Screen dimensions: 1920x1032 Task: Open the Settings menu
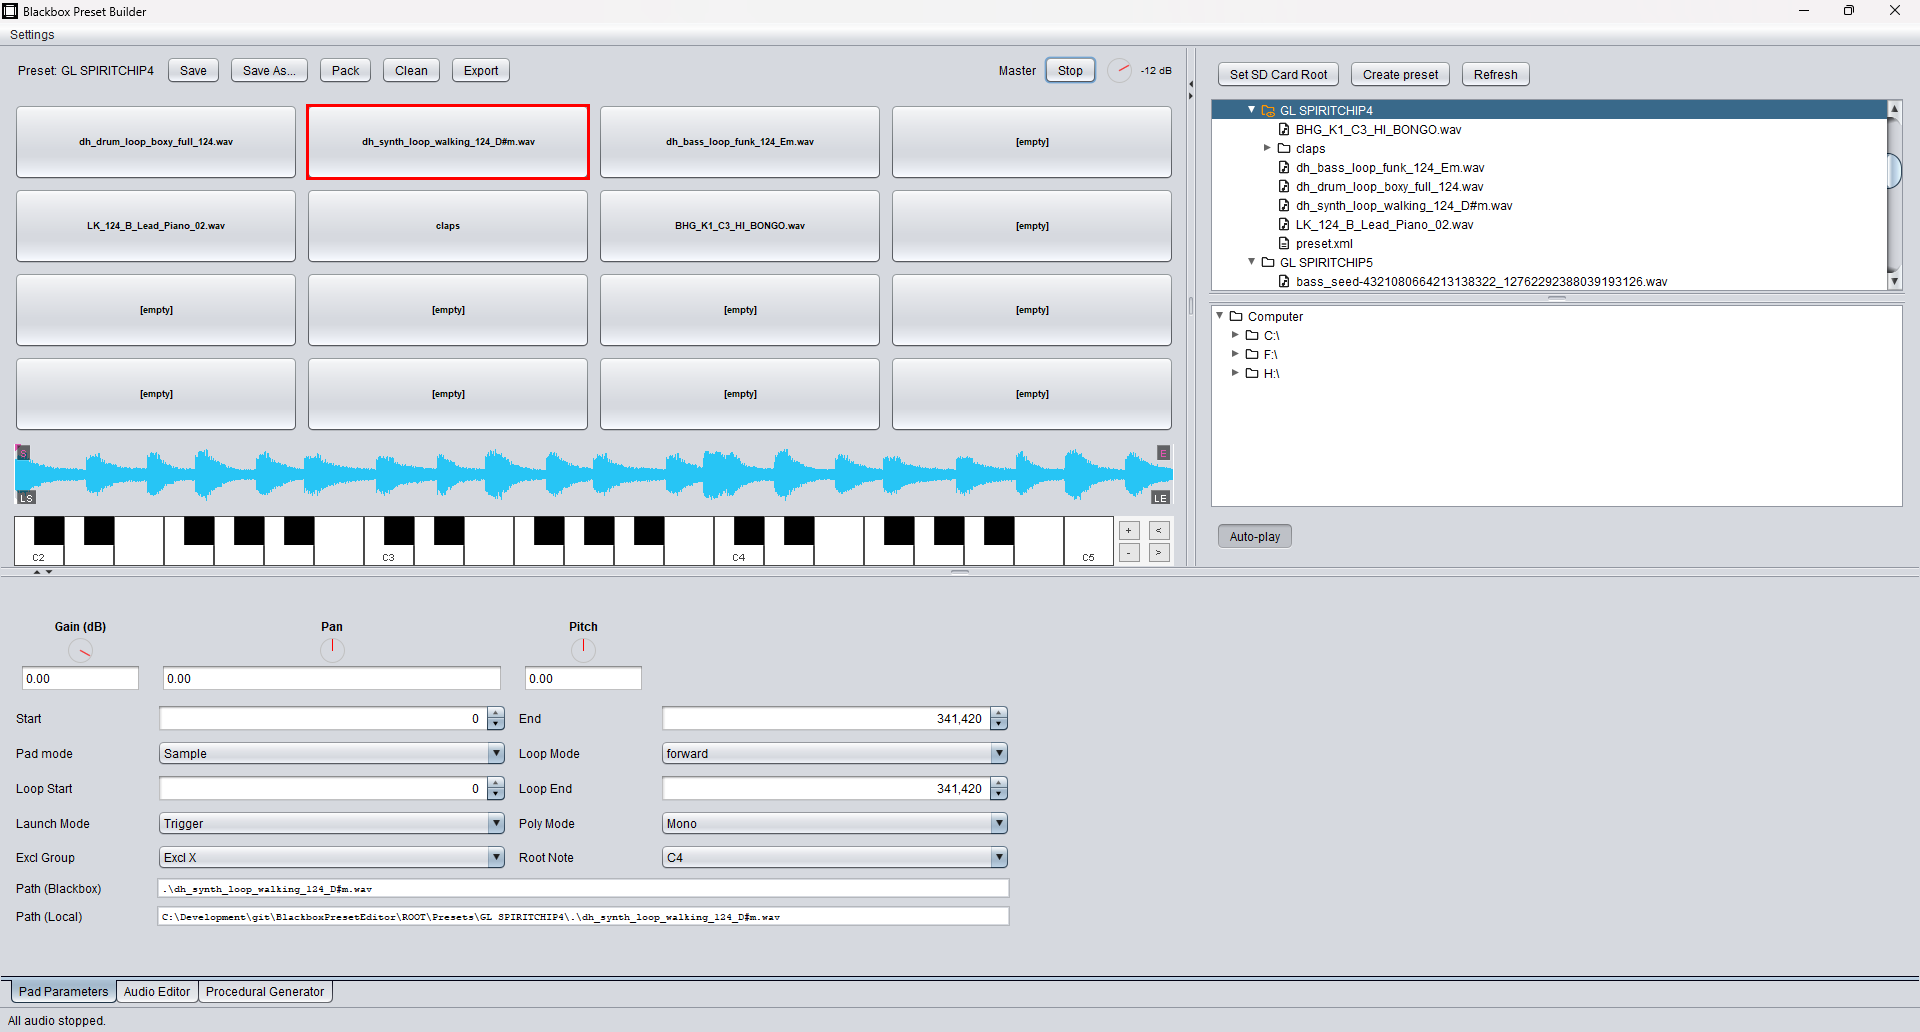coord(31,34)
